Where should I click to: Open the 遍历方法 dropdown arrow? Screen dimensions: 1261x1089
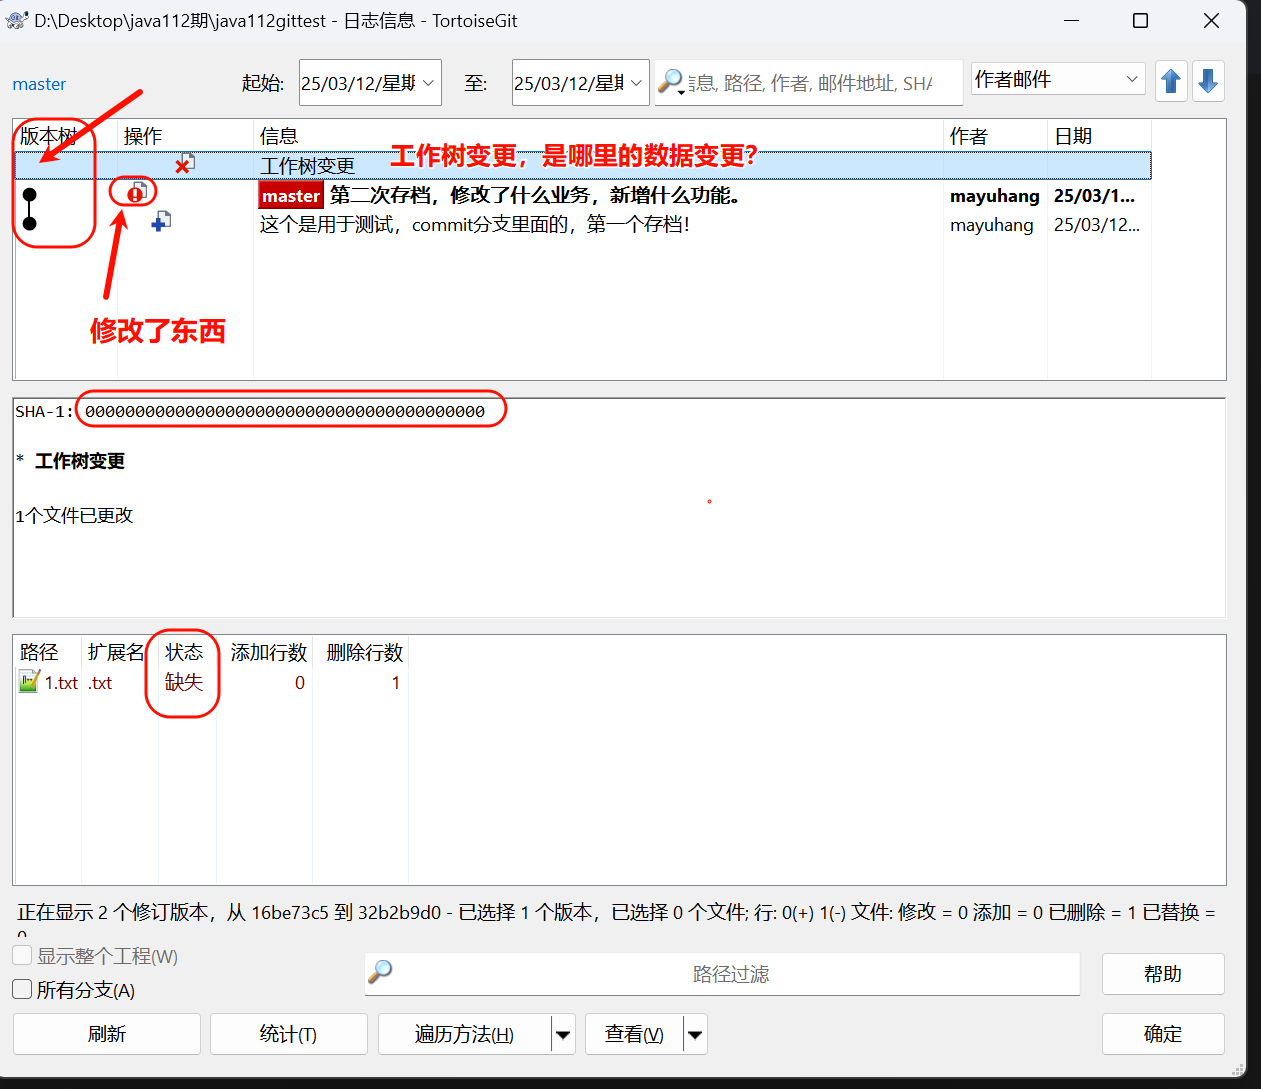pyautogui.click(x=564, y=1034)
